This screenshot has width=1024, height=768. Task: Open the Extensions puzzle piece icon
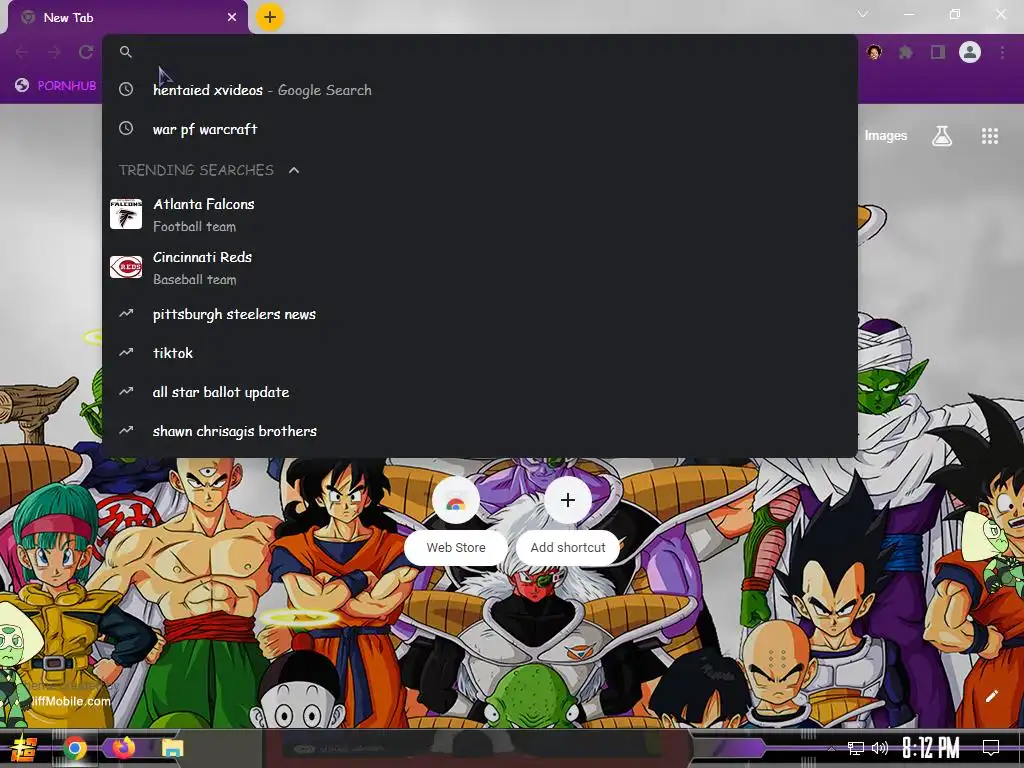[906, 52]
